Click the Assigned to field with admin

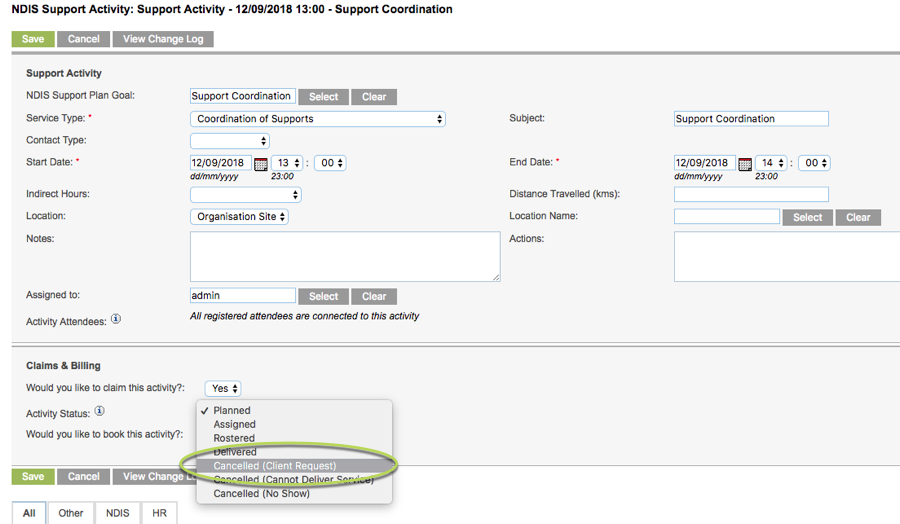point(243,296)
